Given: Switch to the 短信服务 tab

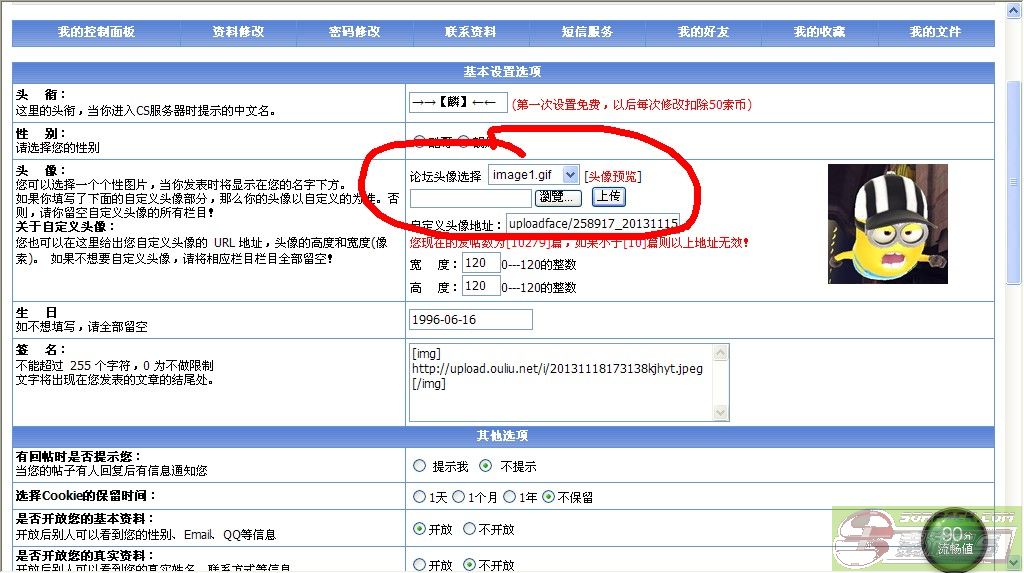Looking at the screenshot, I should tap(587, 32).
